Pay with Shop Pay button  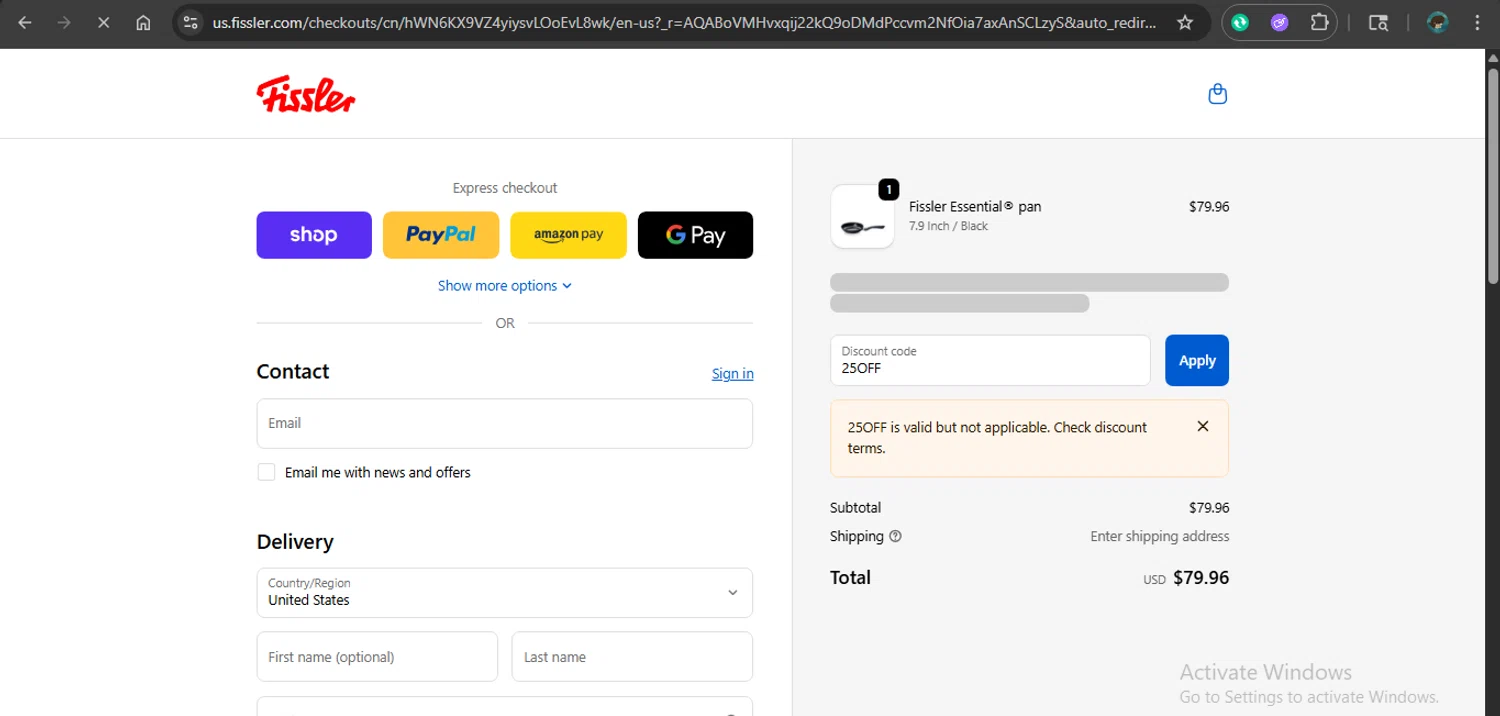click(314, 235)
